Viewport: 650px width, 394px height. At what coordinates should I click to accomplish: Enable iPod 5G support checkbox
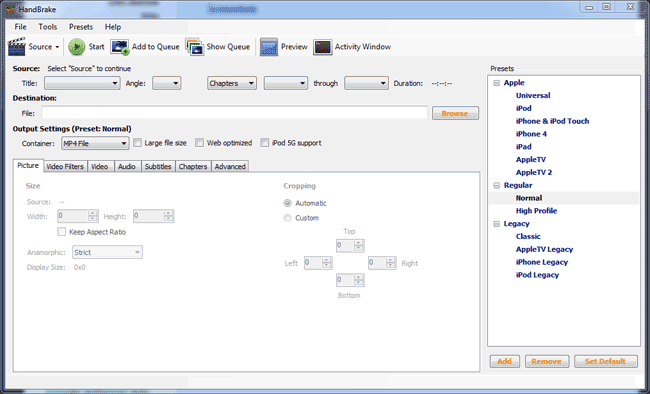[264, 143]
